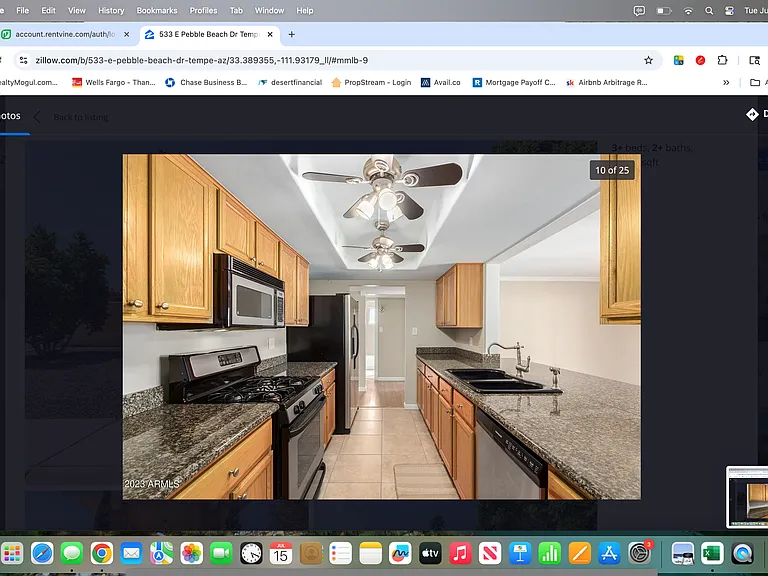The width and height of the screenshot is (768, 576).
Task: Open the Help menu
Action: click(305, 10)
